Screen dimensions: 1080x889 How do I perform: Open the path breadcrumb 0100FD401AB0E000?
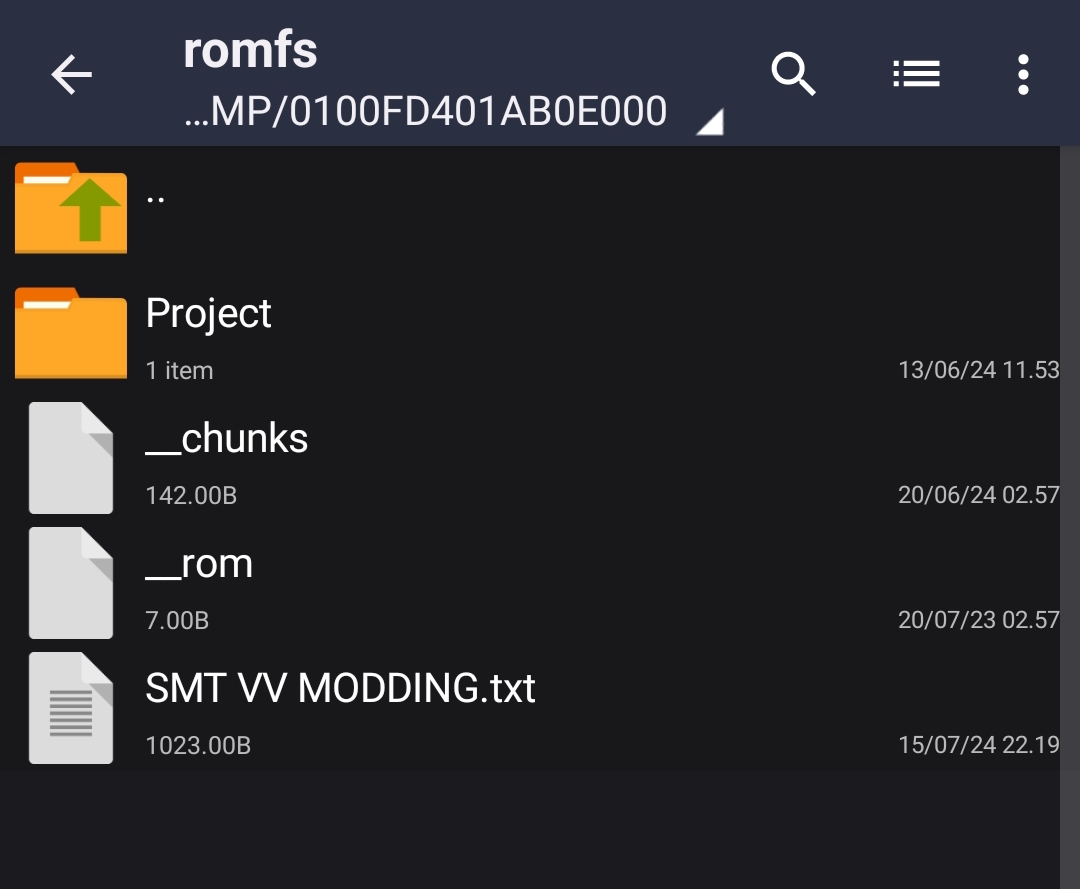click(x=426, y=112)
